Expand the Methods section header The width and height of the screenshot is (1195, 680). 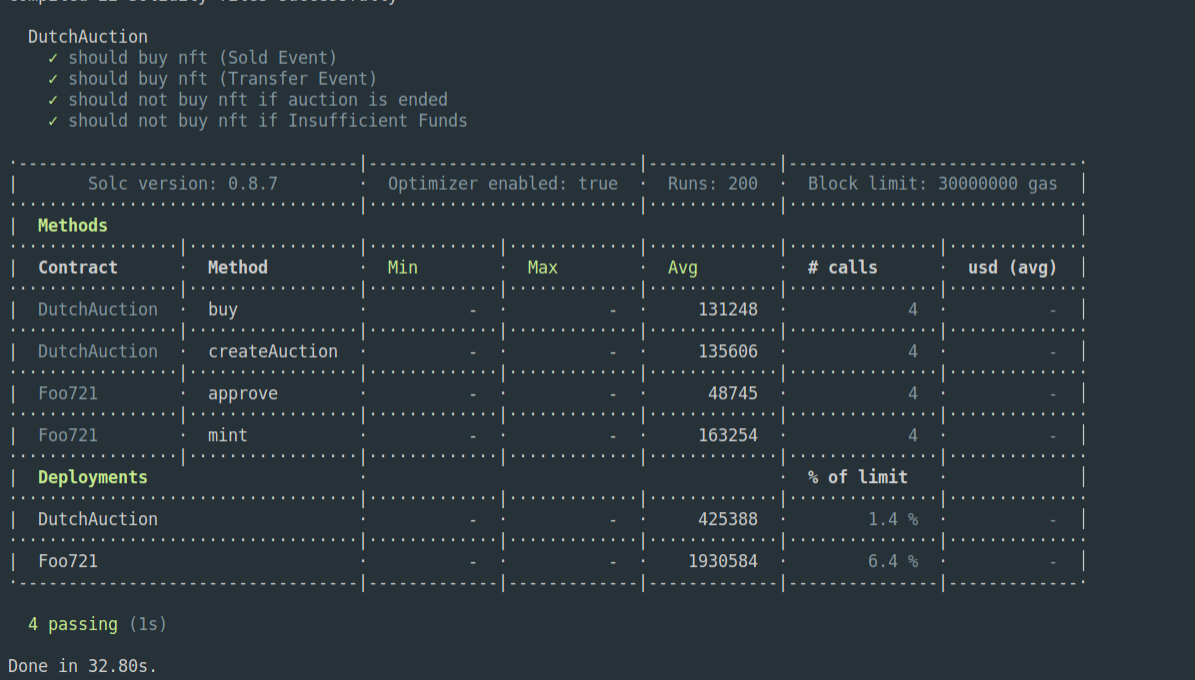[x=72, y=225]
